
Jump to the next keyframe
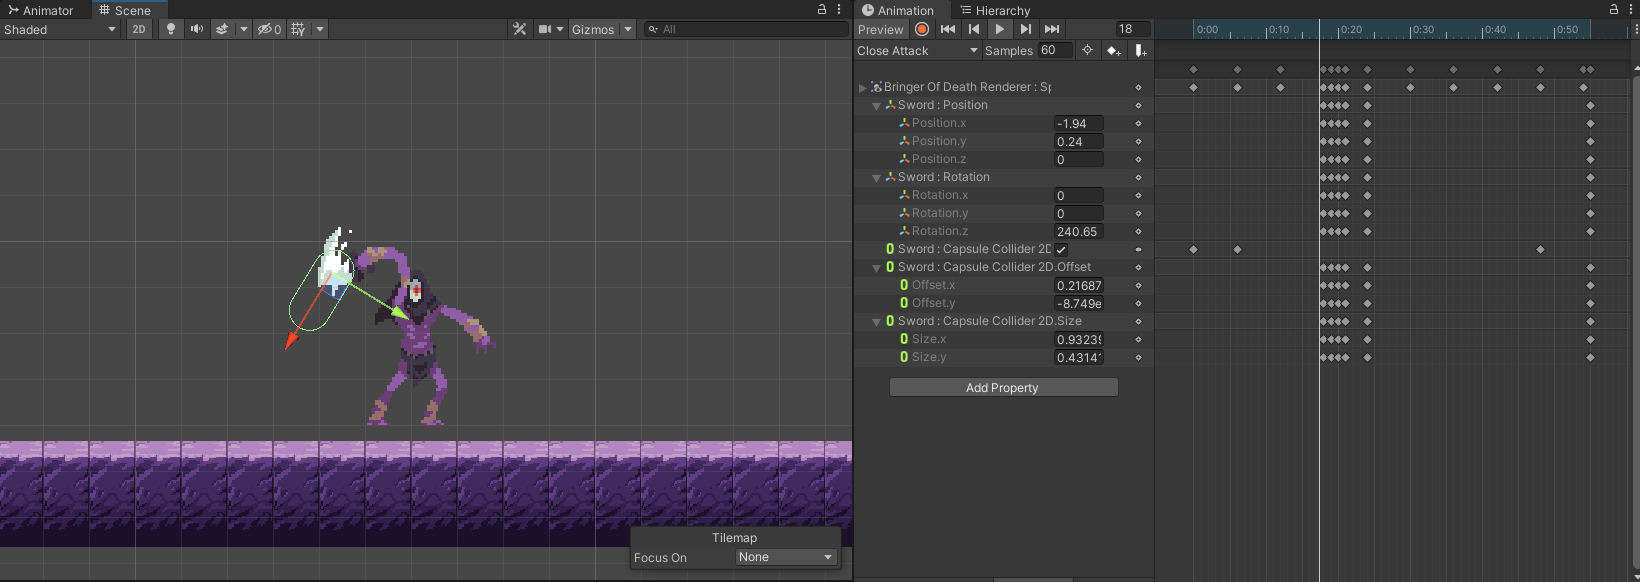(1025, 29)
